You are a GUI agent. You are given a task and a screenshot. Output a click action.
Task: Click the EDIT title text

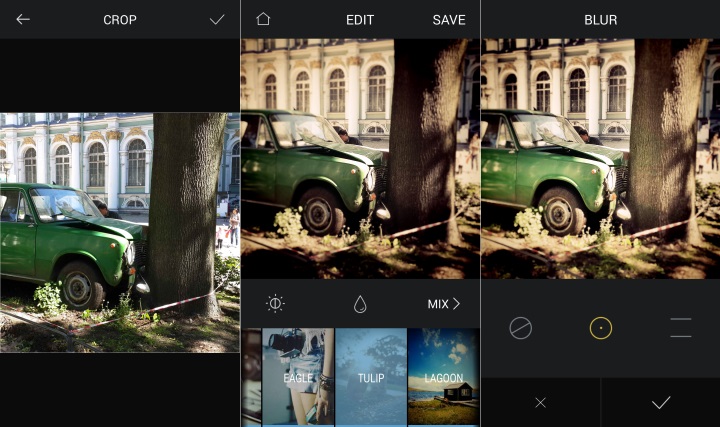(360, 20)
